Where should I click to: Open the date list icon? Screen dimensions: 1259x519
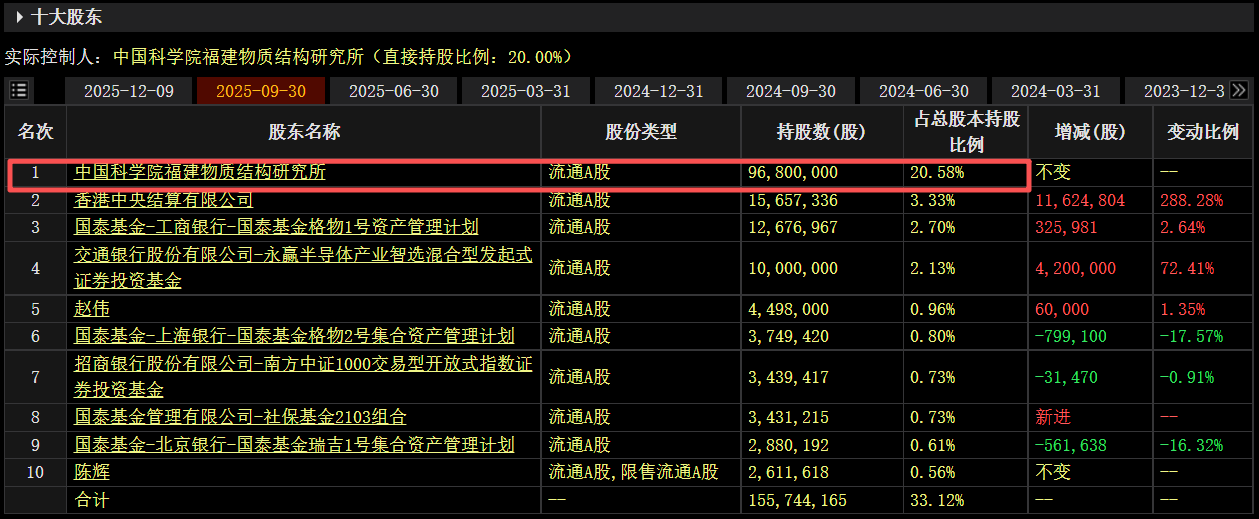19,90
